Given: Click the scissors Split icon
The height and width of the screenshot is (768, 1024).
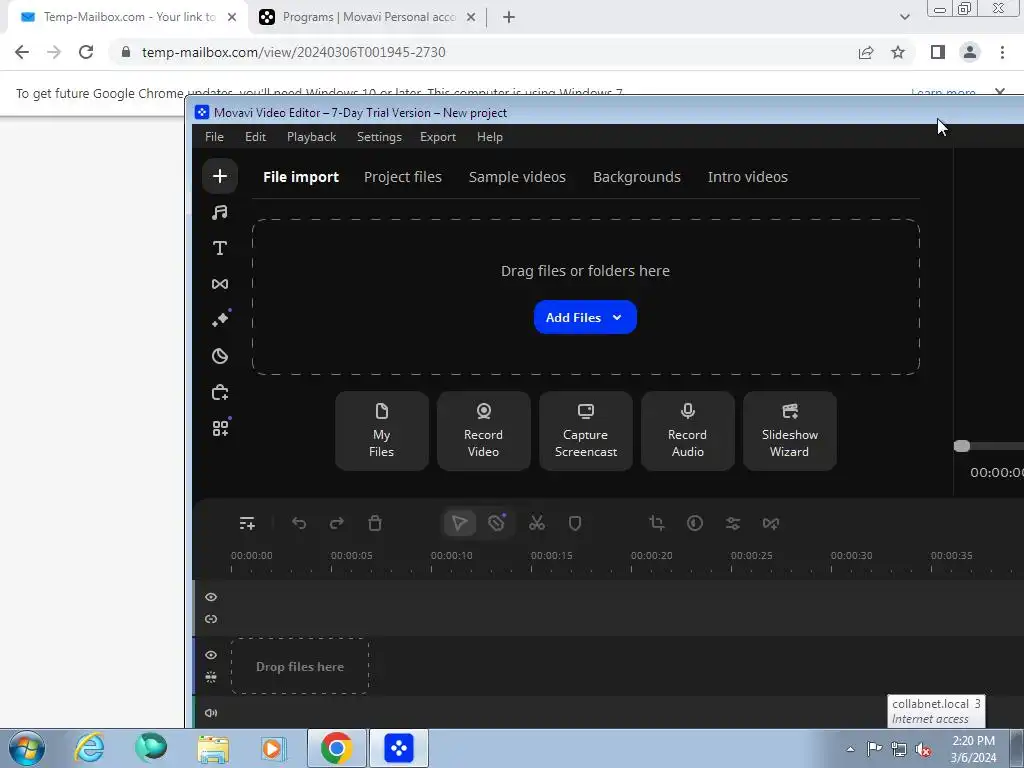Looking at the screenshot, I should click(x=537, y=523).
